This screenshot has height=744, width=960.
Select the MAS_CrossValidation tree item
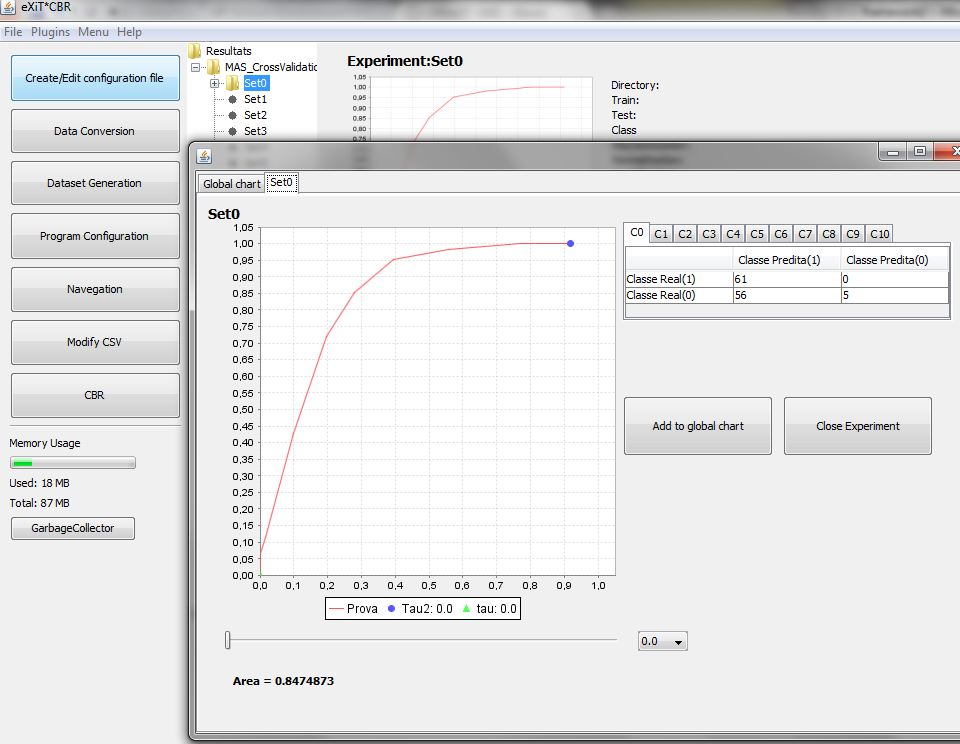[x=271, y=67]
